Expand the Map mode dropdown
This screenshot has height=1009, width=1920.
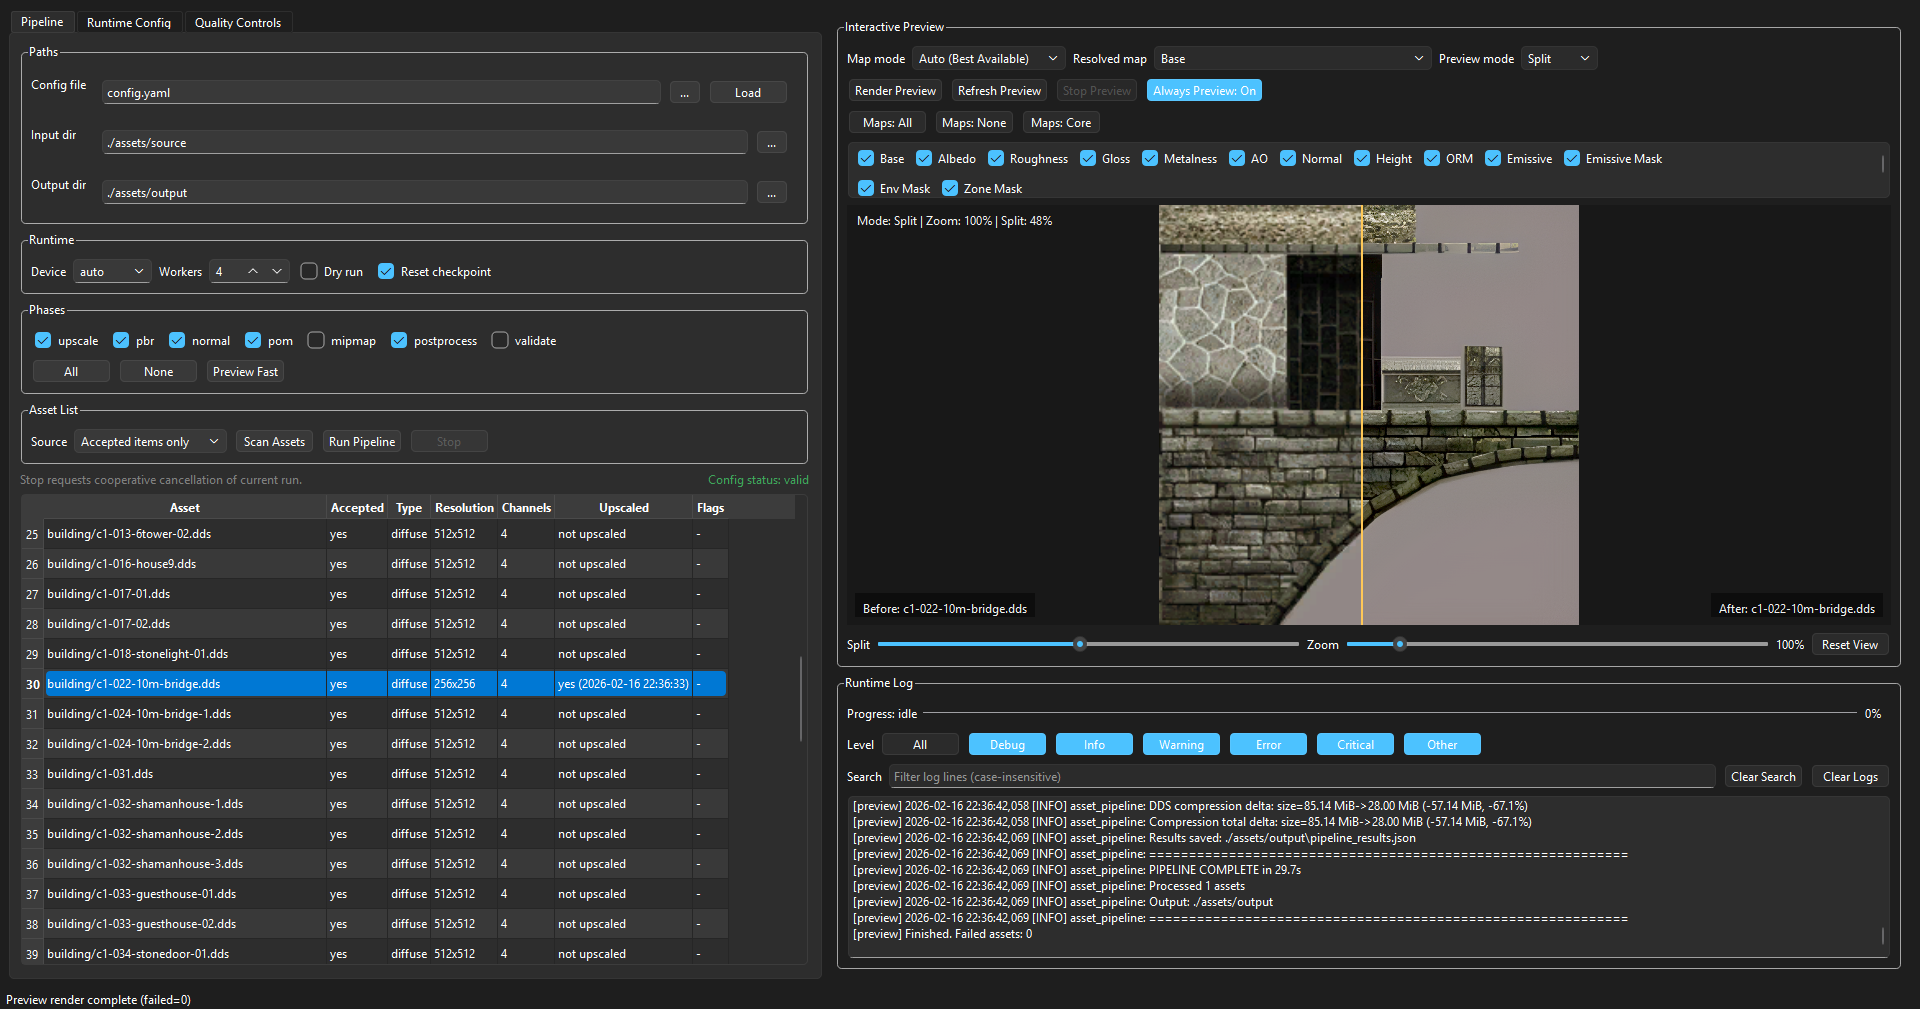pos(987,59)
